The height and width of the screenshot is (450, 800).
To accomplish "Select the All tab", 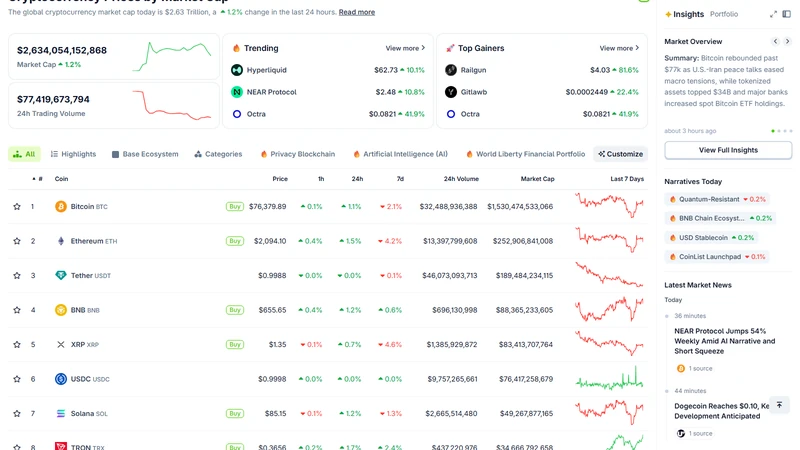I will (x=24, y=154).
